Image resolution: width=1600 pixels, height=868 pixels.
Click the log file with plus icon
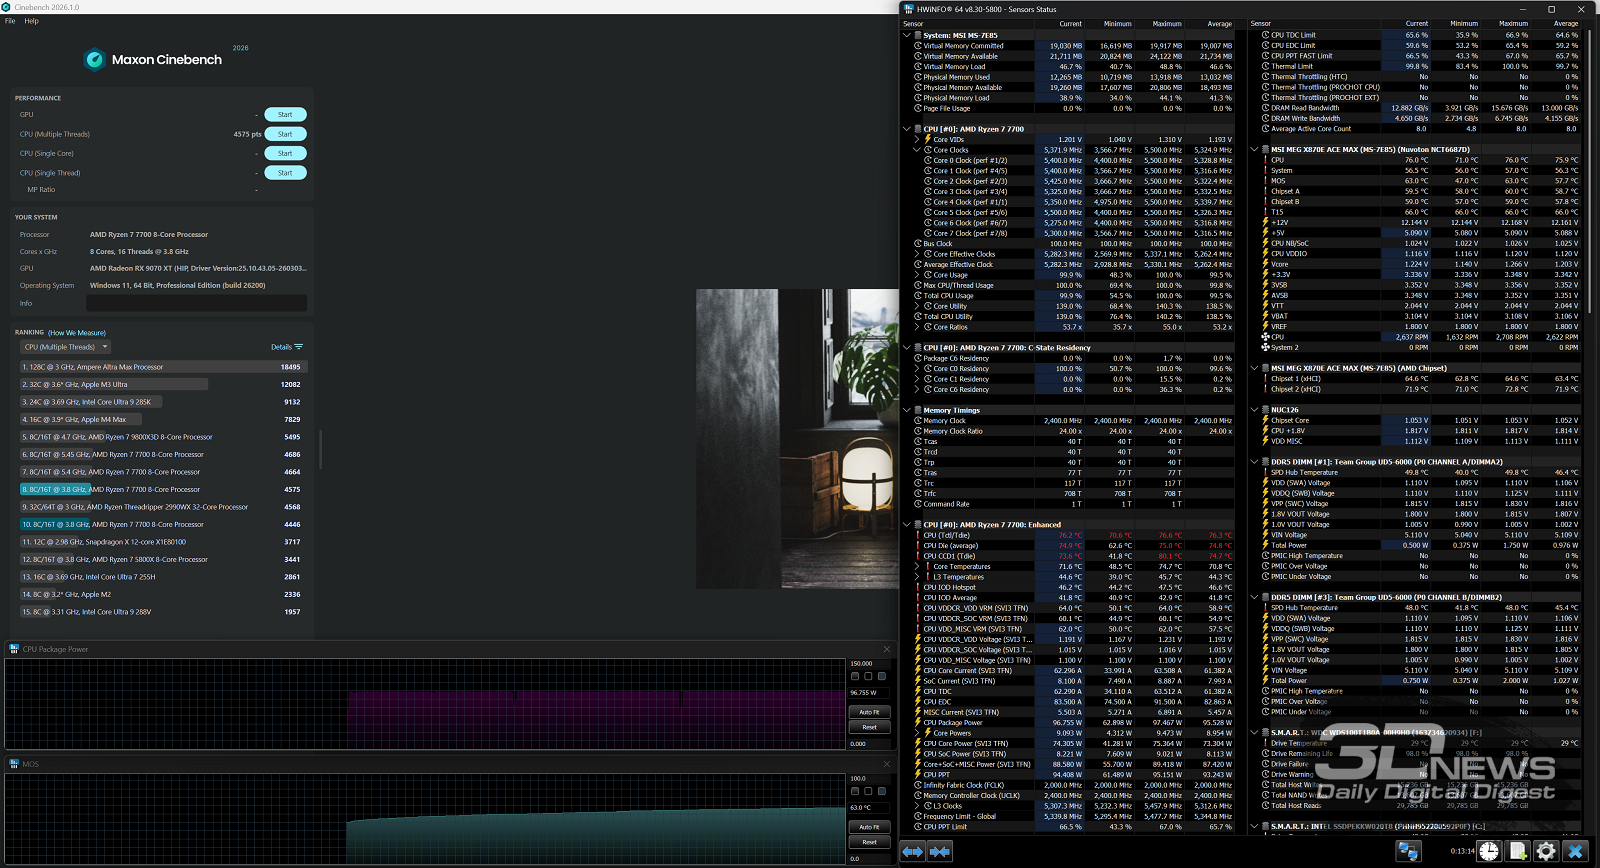(x=1518, y=851)
